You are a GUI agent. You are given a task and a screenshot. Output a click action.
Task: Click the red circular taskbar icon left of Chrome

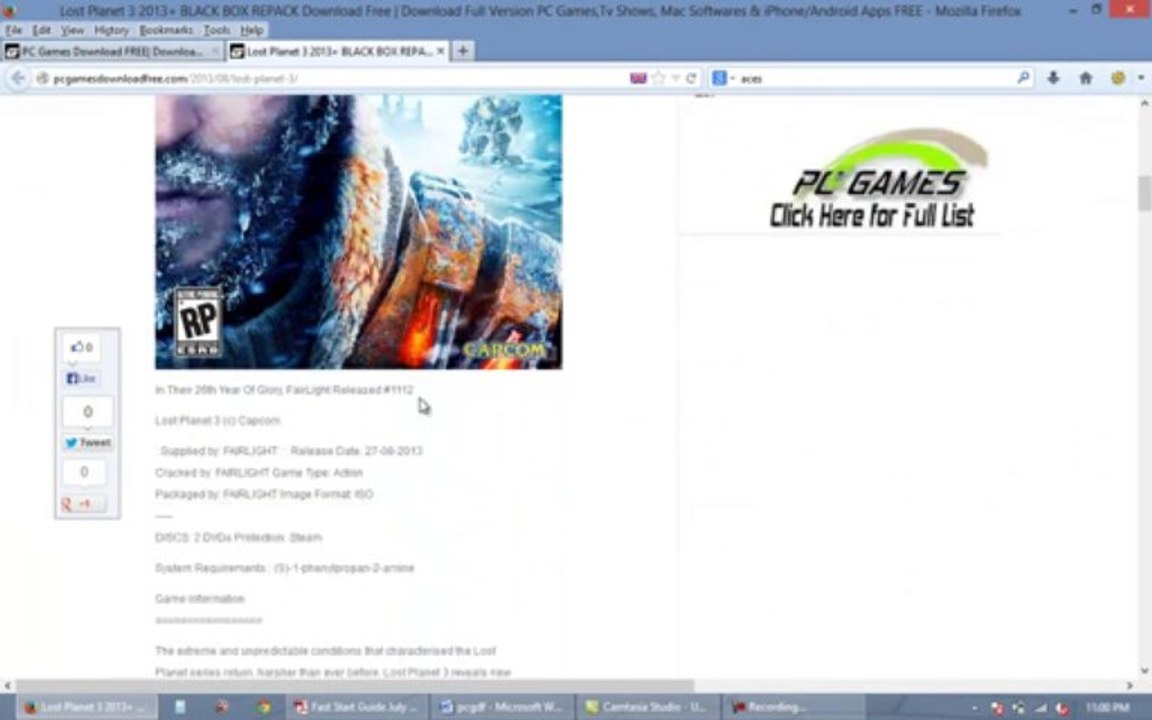point(222,707)
